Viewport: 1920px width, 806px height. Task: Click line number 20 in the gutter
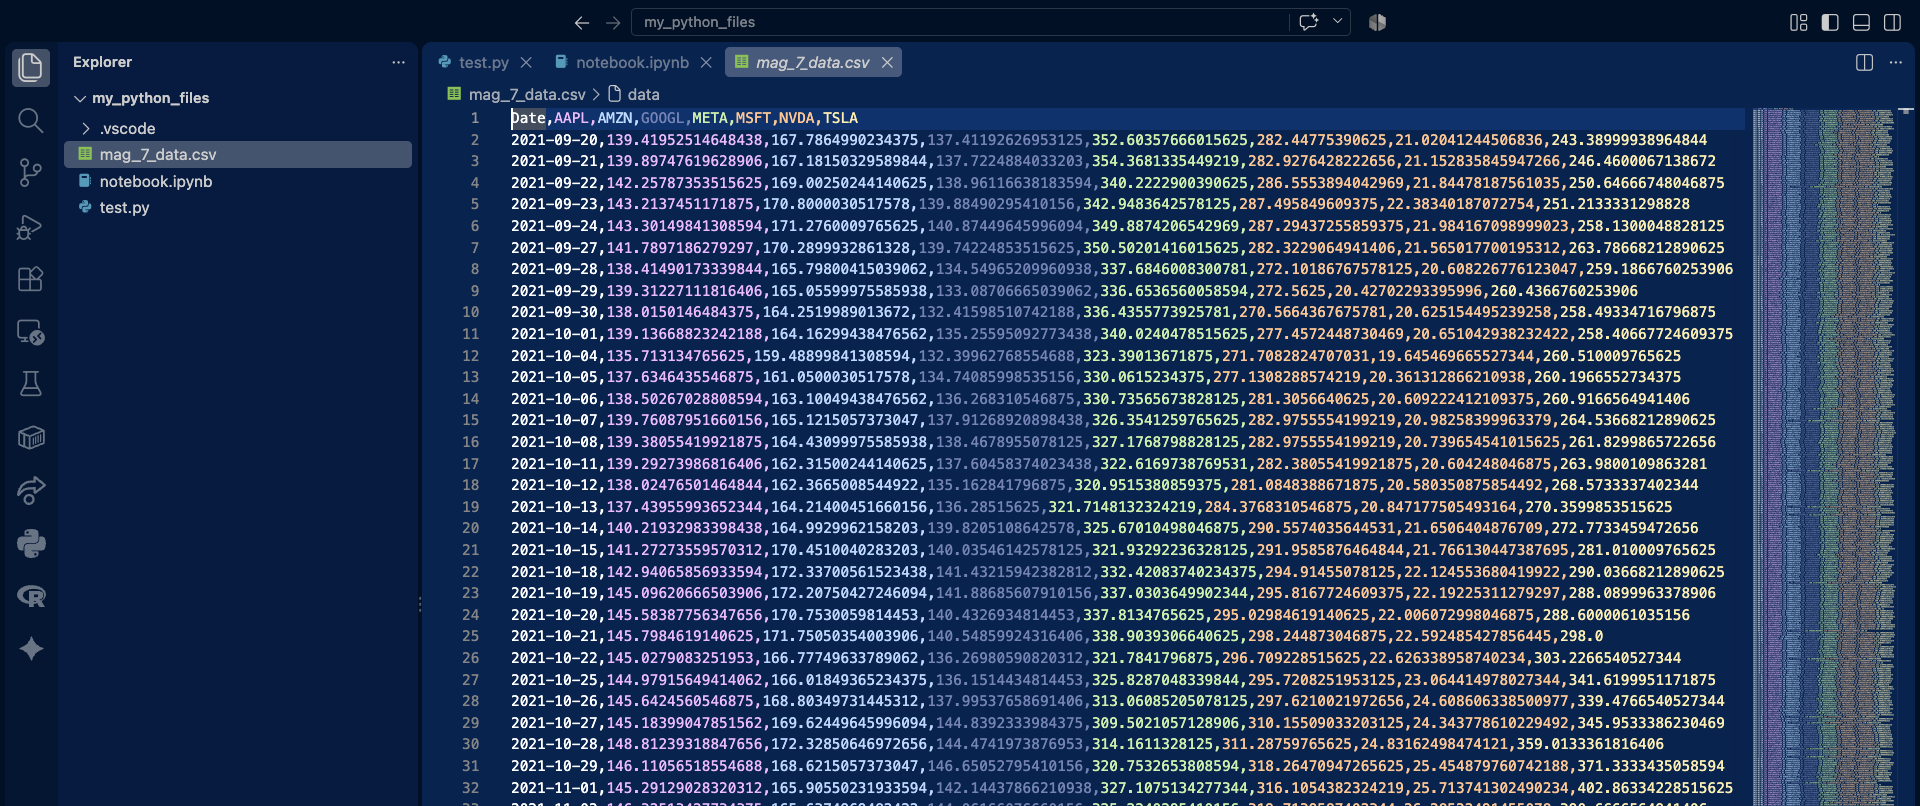471,528
